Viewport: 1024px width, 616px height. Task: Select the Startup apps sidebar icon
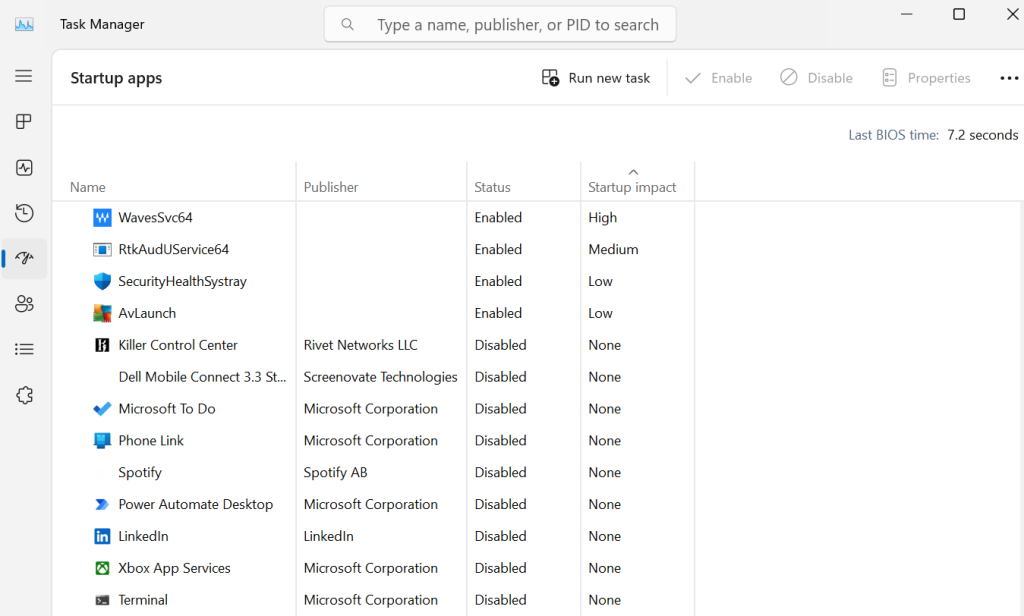(x=24, y=258)
